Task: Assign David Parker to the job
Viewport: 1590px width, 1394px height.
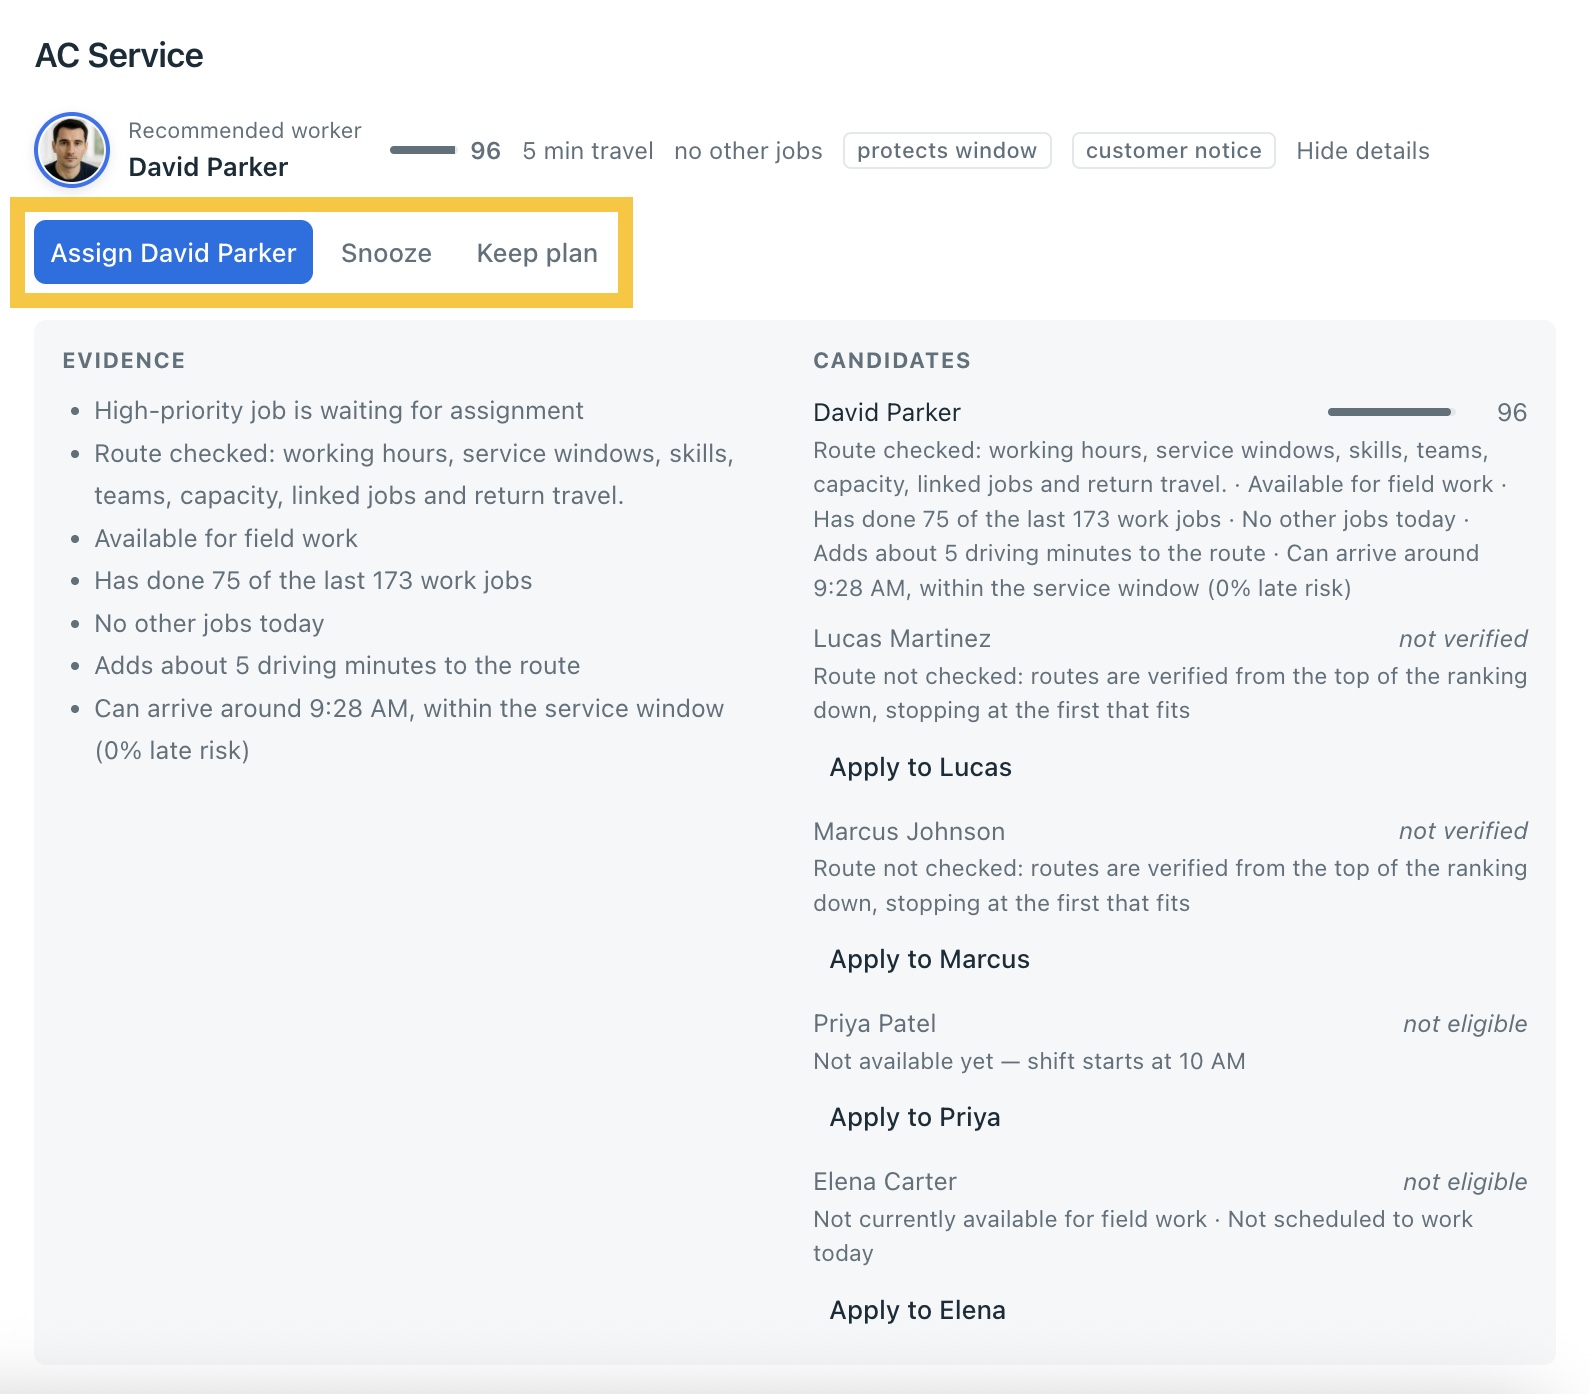Action: 173,252
